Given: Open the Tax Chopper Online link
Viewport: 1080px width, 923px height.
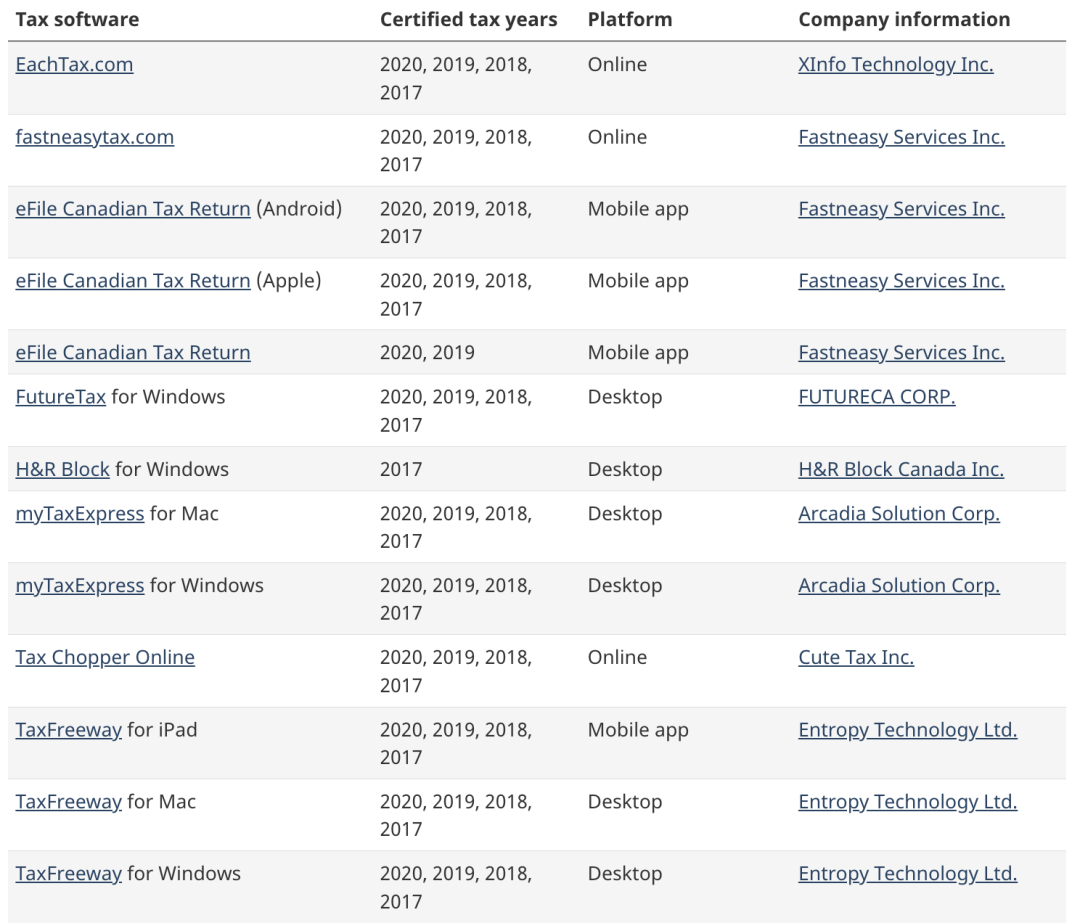Looking at the screenshot, I should 105,657.
